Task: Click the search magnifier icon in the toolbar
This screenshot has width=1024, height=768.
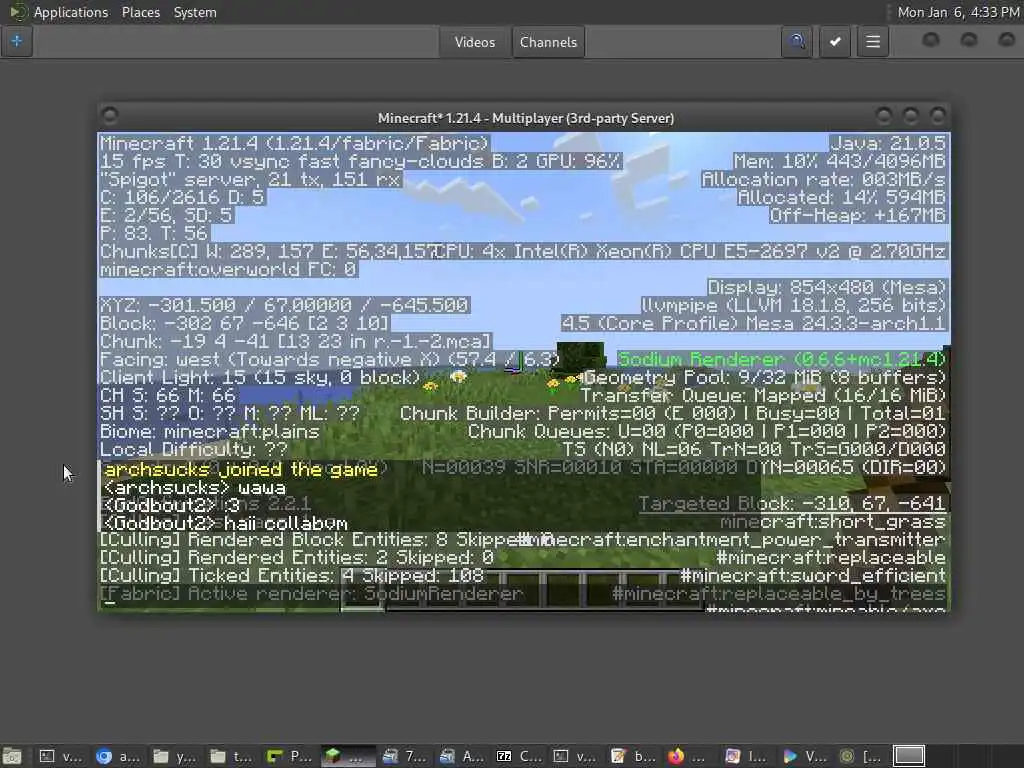Action: click(797, 42)
